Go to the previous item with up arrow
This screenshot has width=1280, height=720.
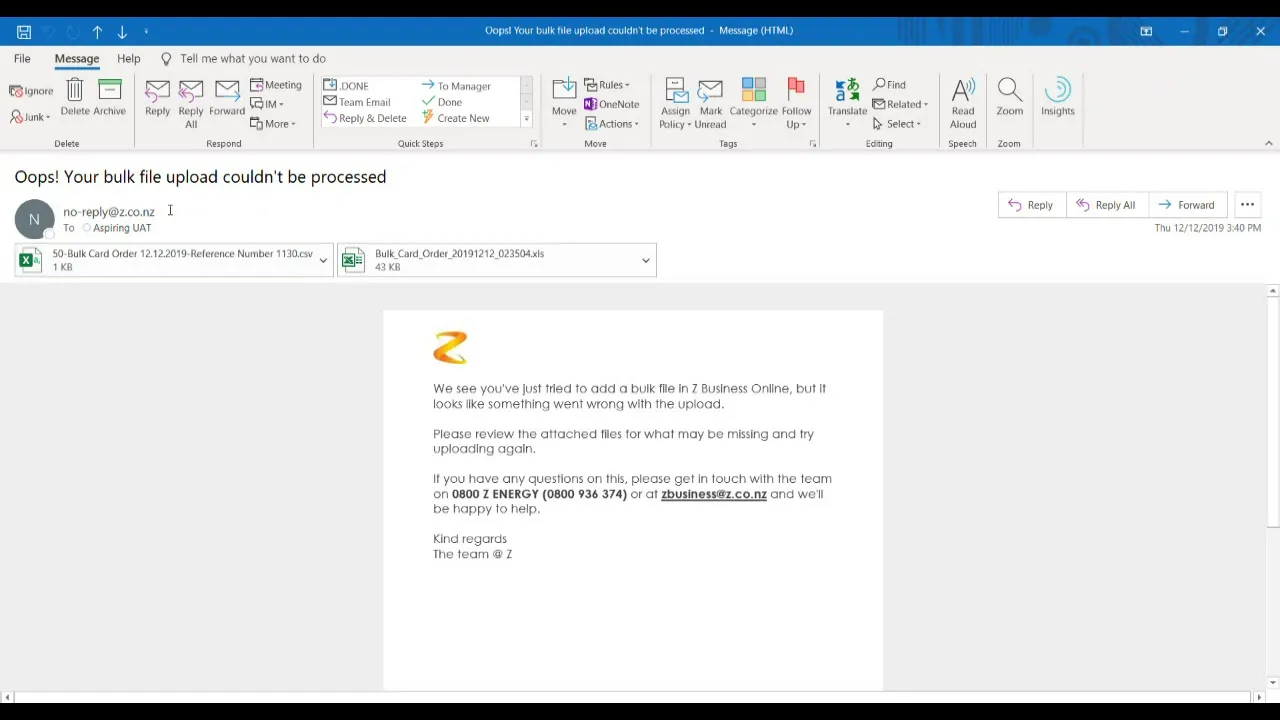[98, 32]
